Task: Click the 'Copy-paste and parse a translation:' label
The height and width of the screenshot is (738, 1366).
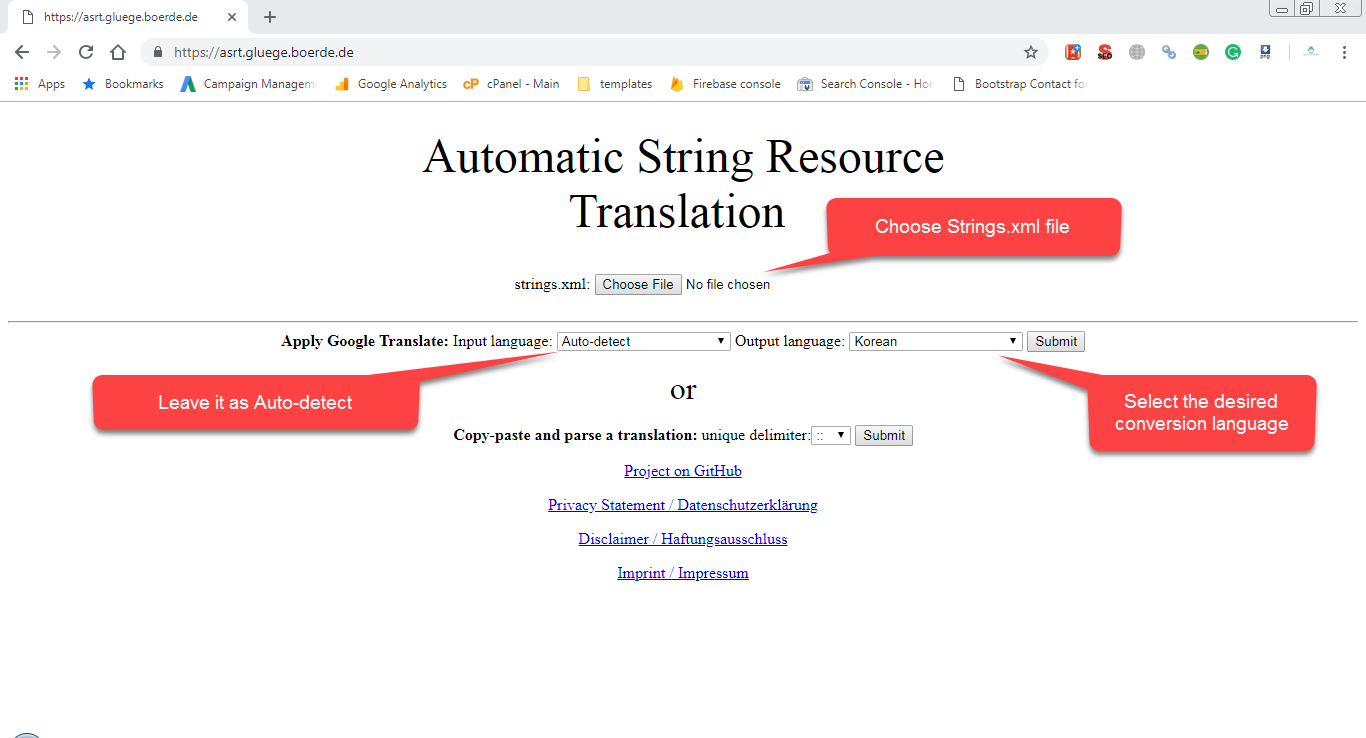Action: (x=575, y=435)
